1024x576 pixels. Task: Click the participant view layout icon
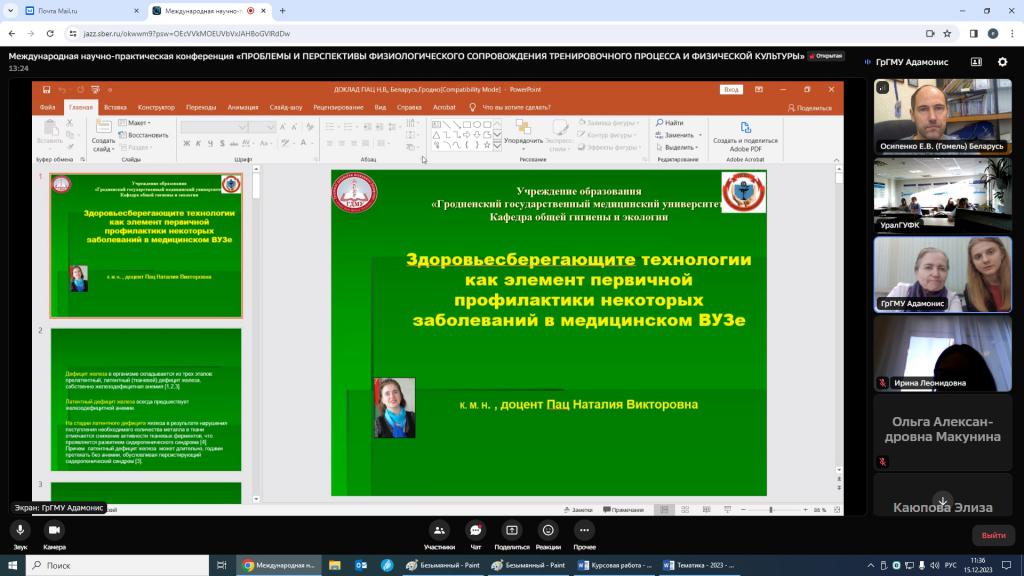[976, 62]
